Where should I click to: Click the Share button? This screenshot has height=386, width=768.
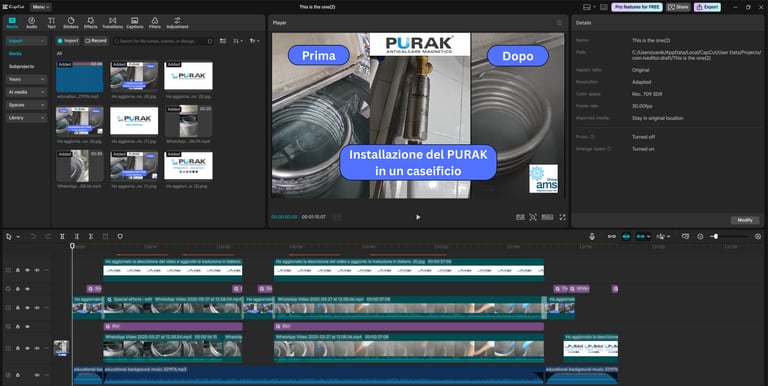pyautogui.click(x=678, y=7)
